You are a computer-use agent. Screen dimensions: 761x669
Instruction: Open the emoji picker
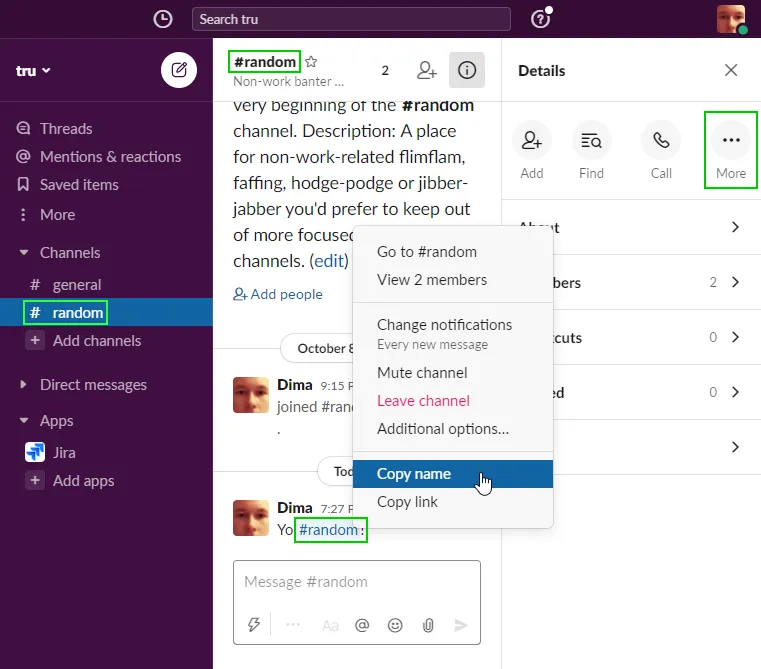(395, 625)
